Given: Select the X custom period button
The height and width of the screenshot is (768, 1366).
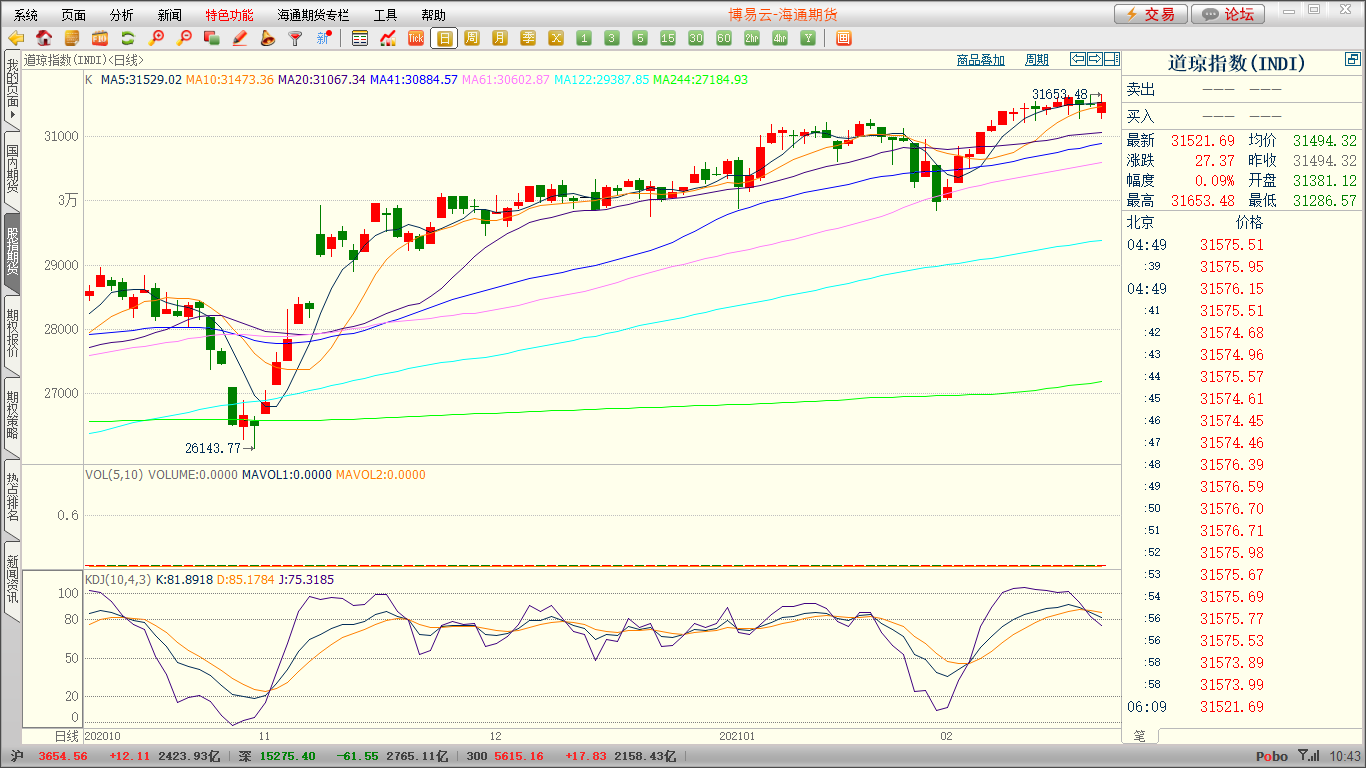Looking at the screenshot, I should pos(556,38).
